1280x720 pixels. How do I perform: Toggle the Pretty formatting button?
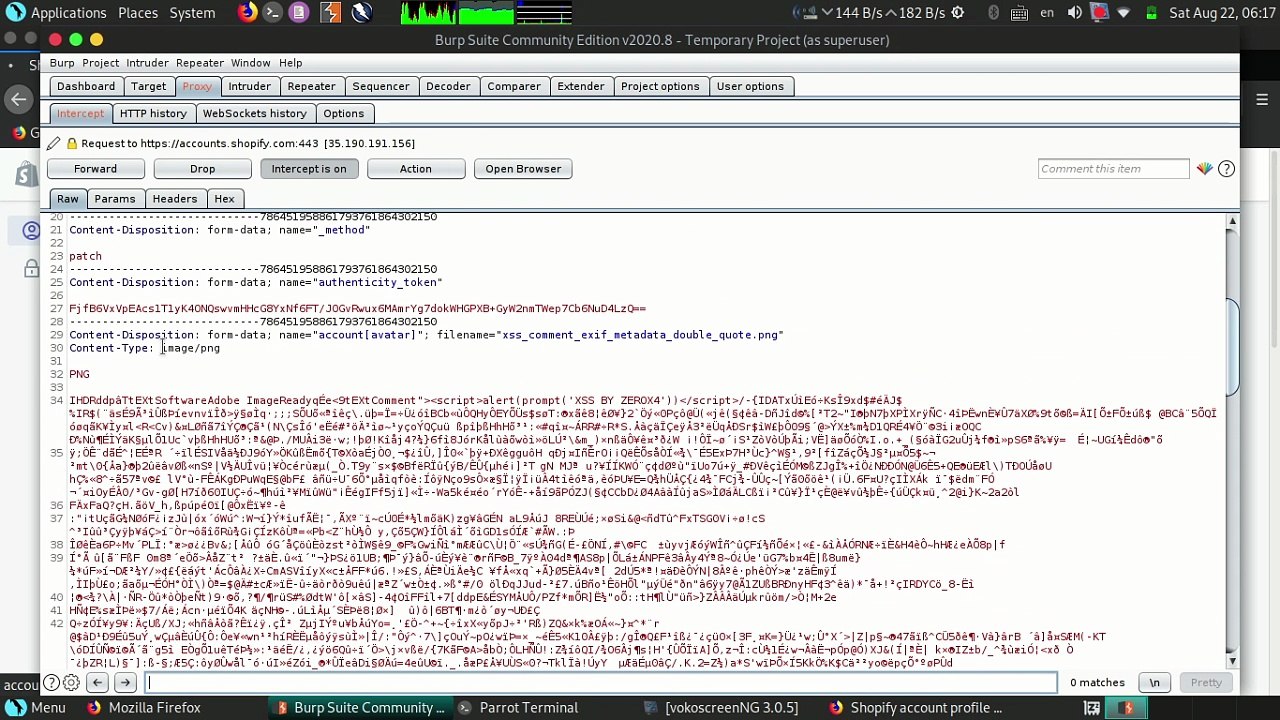point(1206,683)
